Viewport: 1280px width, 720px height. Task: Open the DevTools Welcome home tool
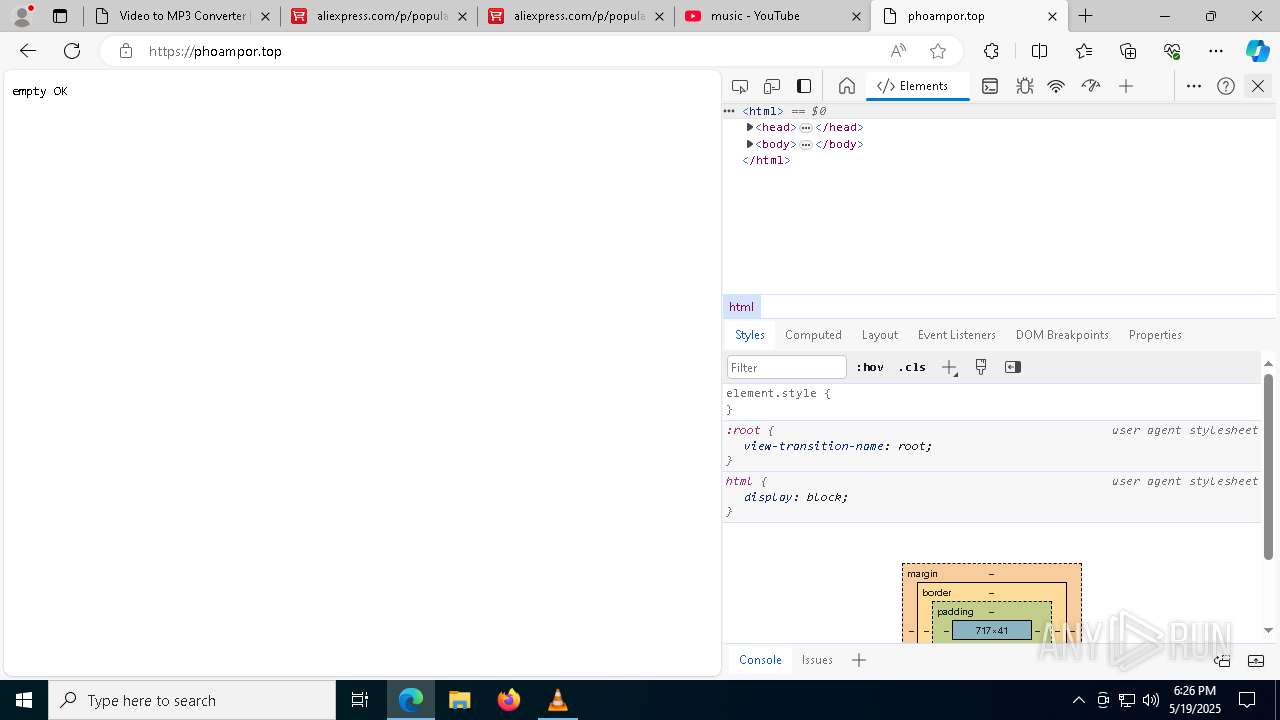[x=846, y=86]
